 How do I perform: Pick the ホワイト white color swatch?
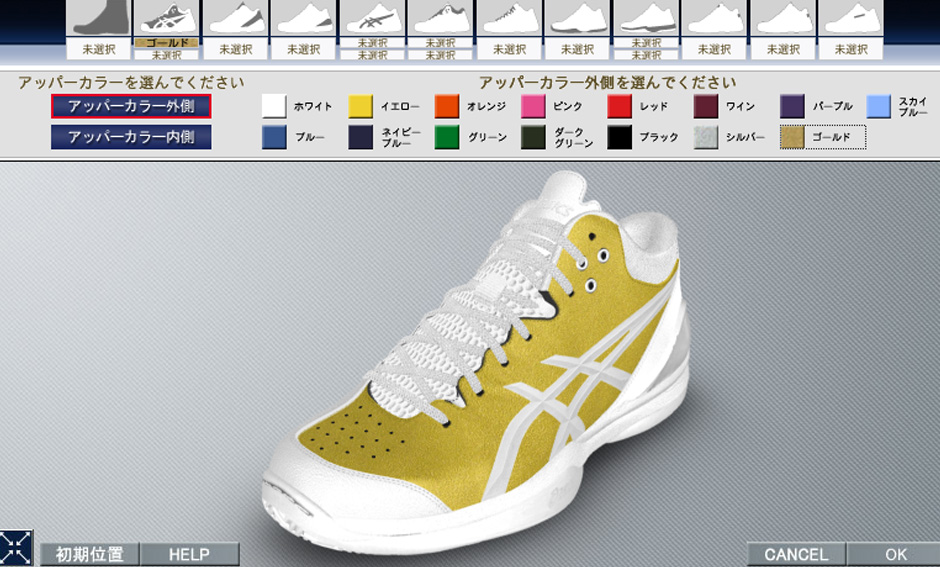click(274, 106)
